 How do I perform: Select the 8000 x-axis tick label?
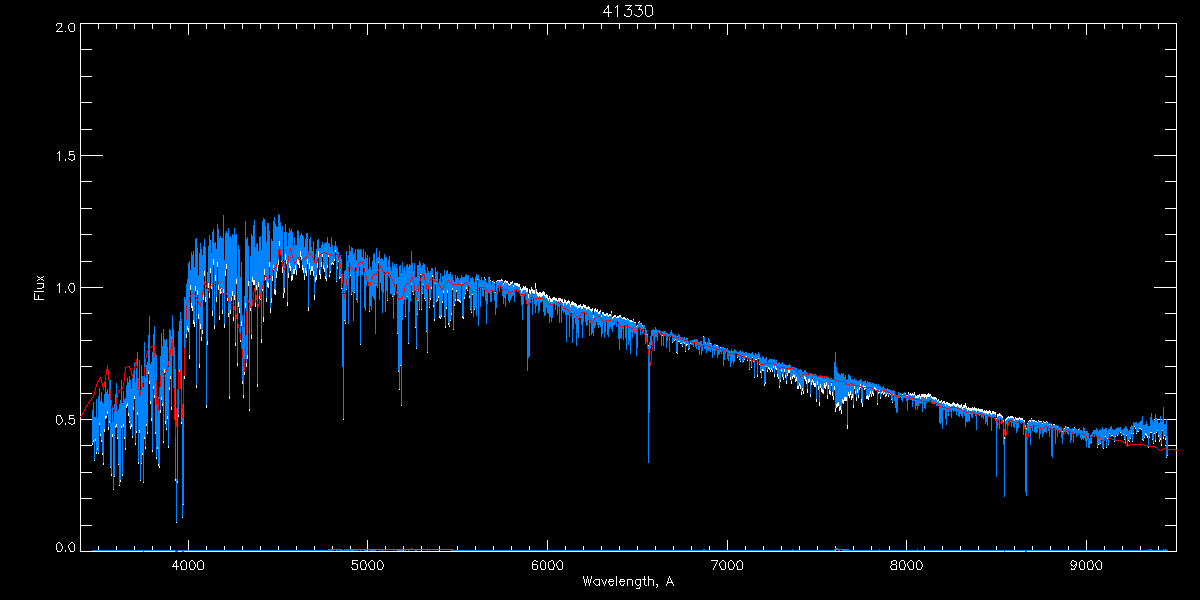pos(907,565)
